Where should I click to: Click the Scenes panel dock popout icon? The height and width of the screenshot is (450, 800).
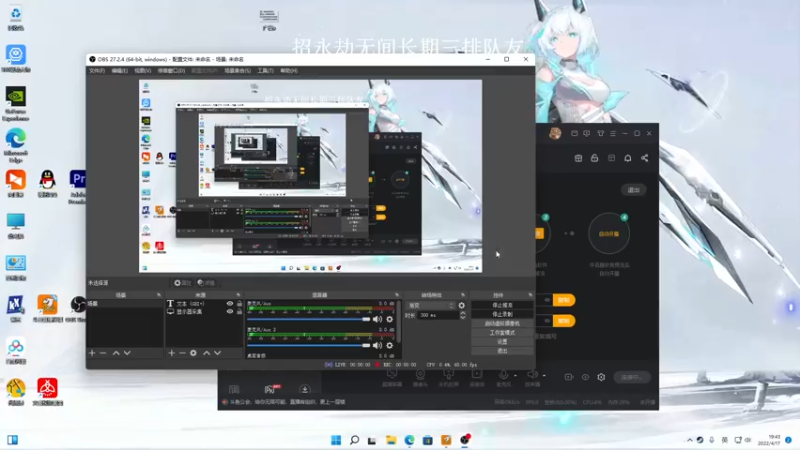159,295
